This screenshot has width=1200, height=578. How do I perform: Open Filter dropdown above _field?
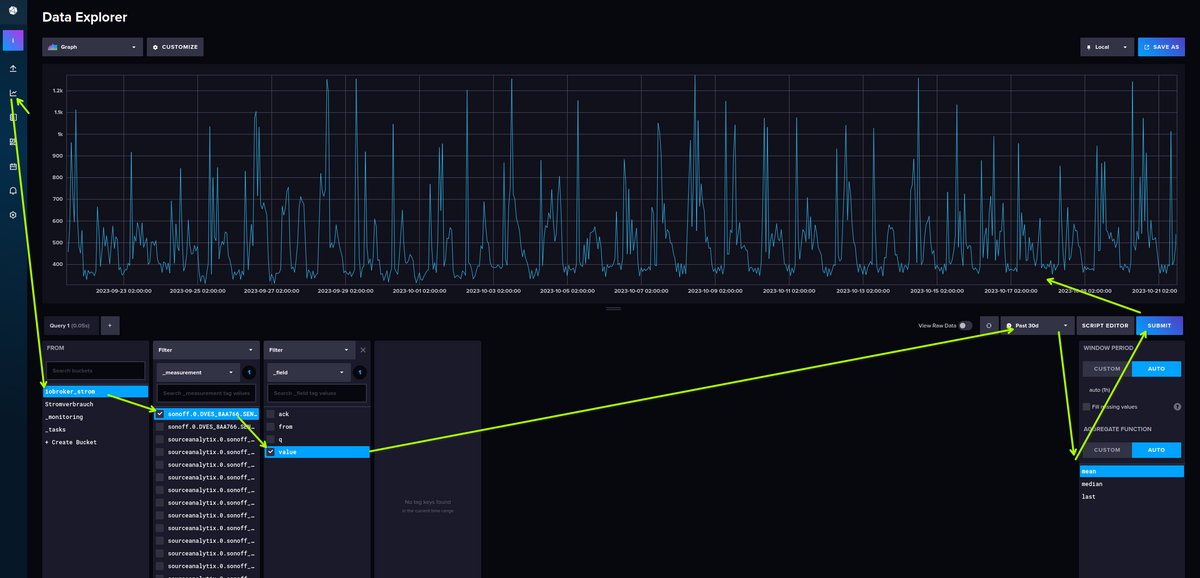310,350
